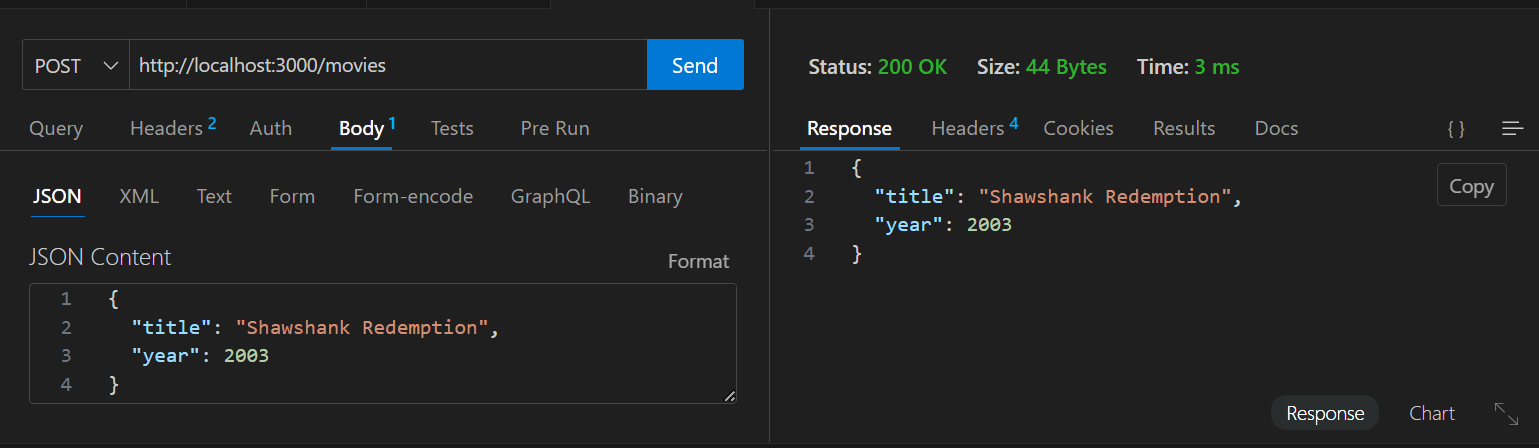The width and height of the screenshot is (1539, 448).
Task: Click the Copy response button
Action: click(1471, 186)
